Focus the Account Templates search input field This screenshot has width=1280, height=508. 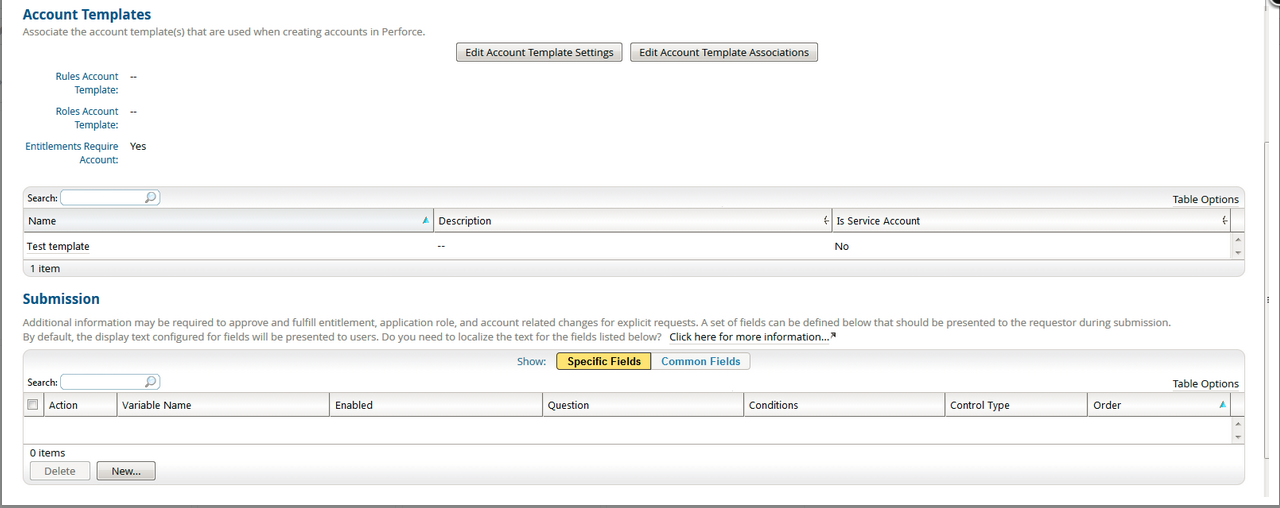pos(102,198)
